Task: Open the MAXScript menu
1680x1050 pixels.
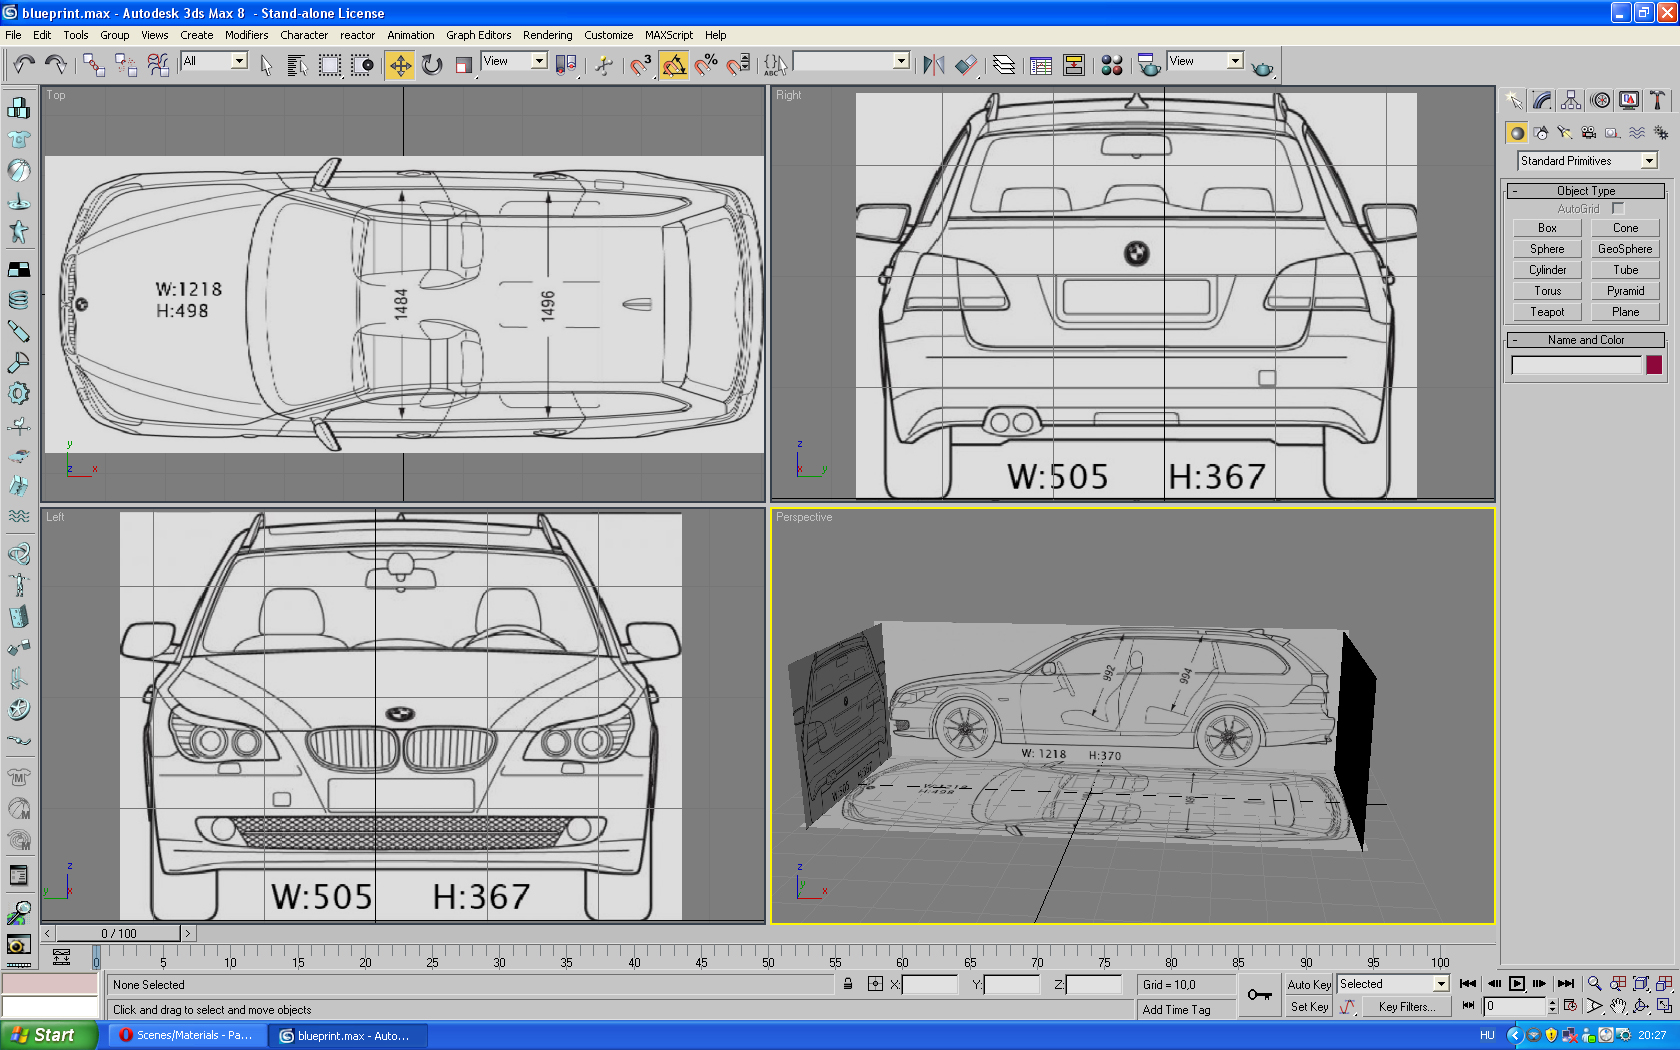Action: pos(669,35)
